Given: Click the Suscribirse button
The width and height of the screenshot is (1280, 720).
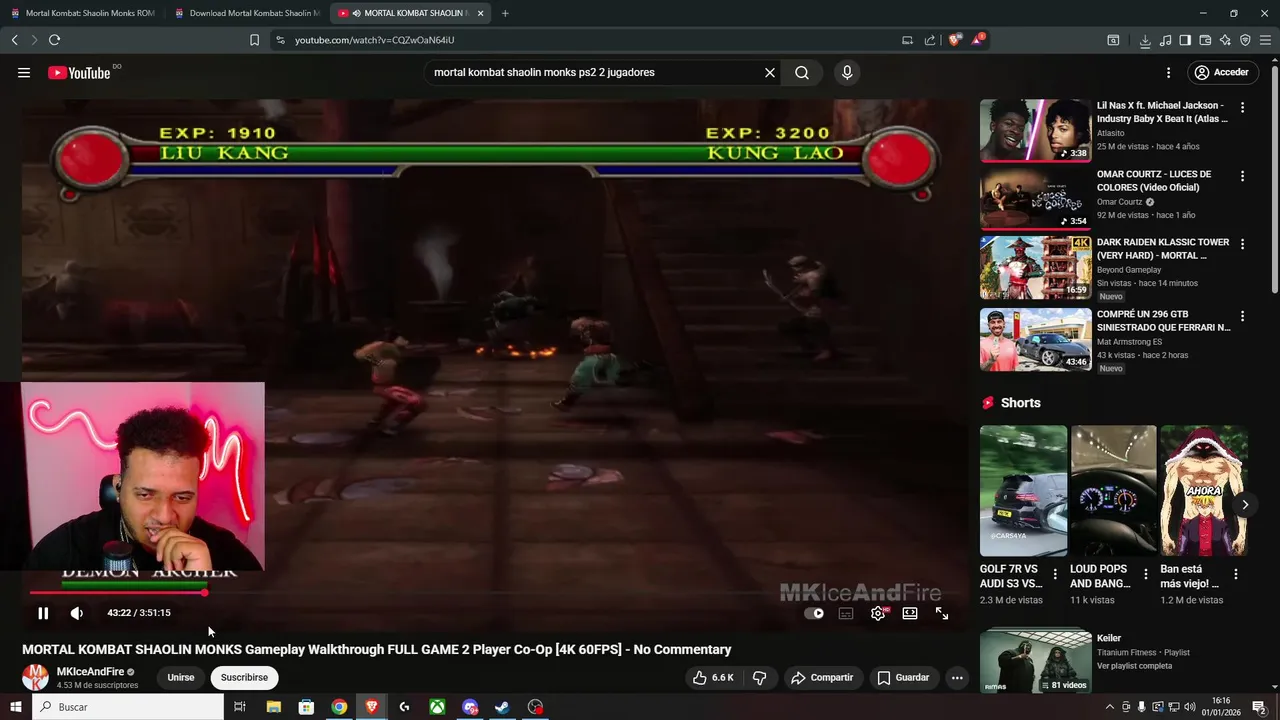Looking at the screenshot, I should tap(244, 677).
